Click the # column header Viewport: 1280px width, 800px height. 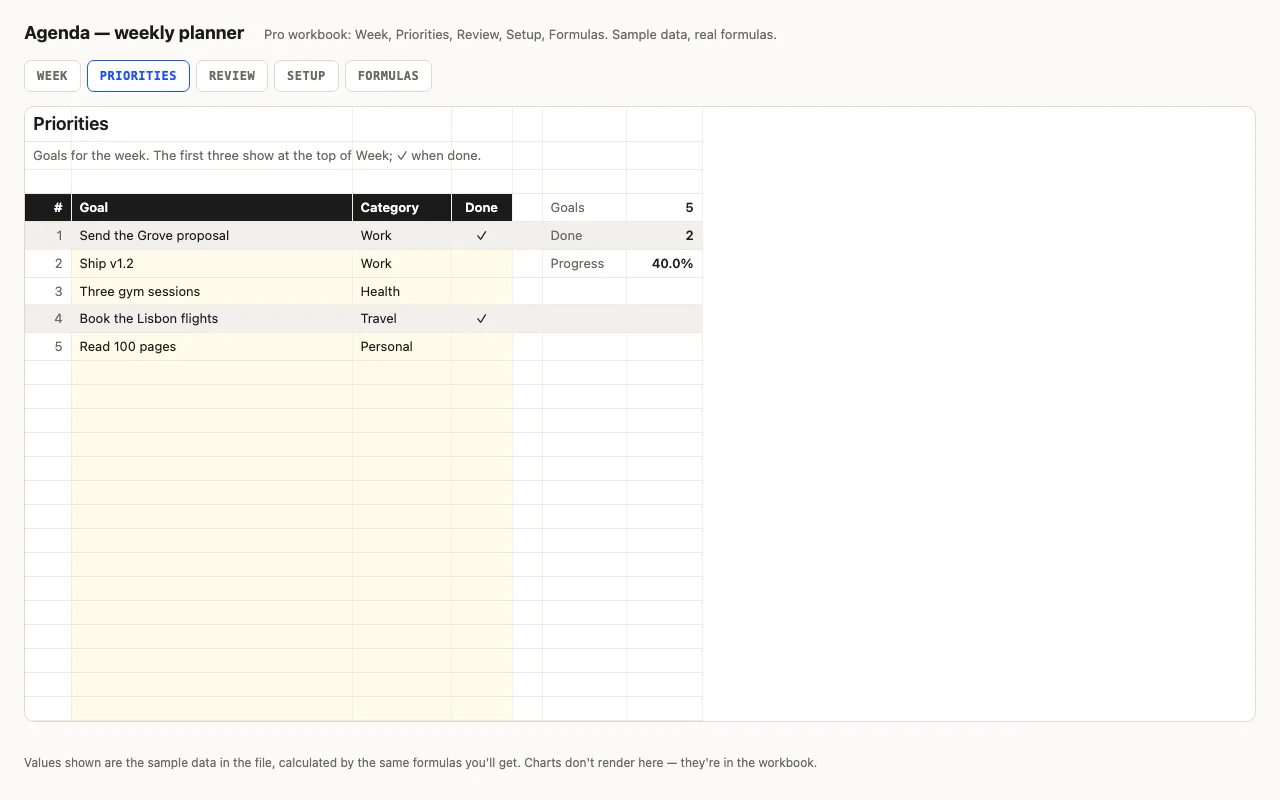pos(48,208)
